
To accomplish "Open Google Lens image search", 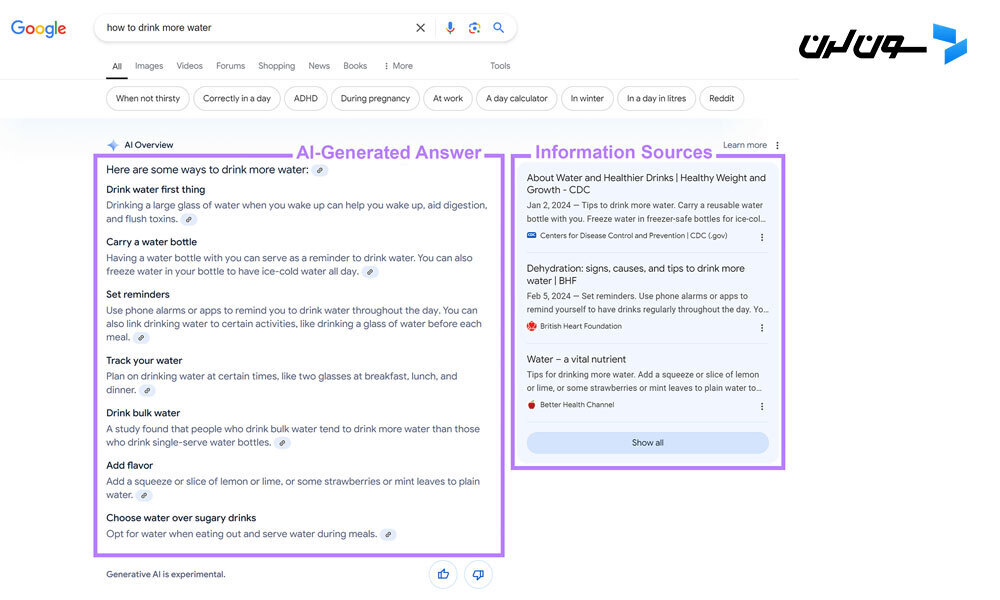I will click(x=474, y=28).
